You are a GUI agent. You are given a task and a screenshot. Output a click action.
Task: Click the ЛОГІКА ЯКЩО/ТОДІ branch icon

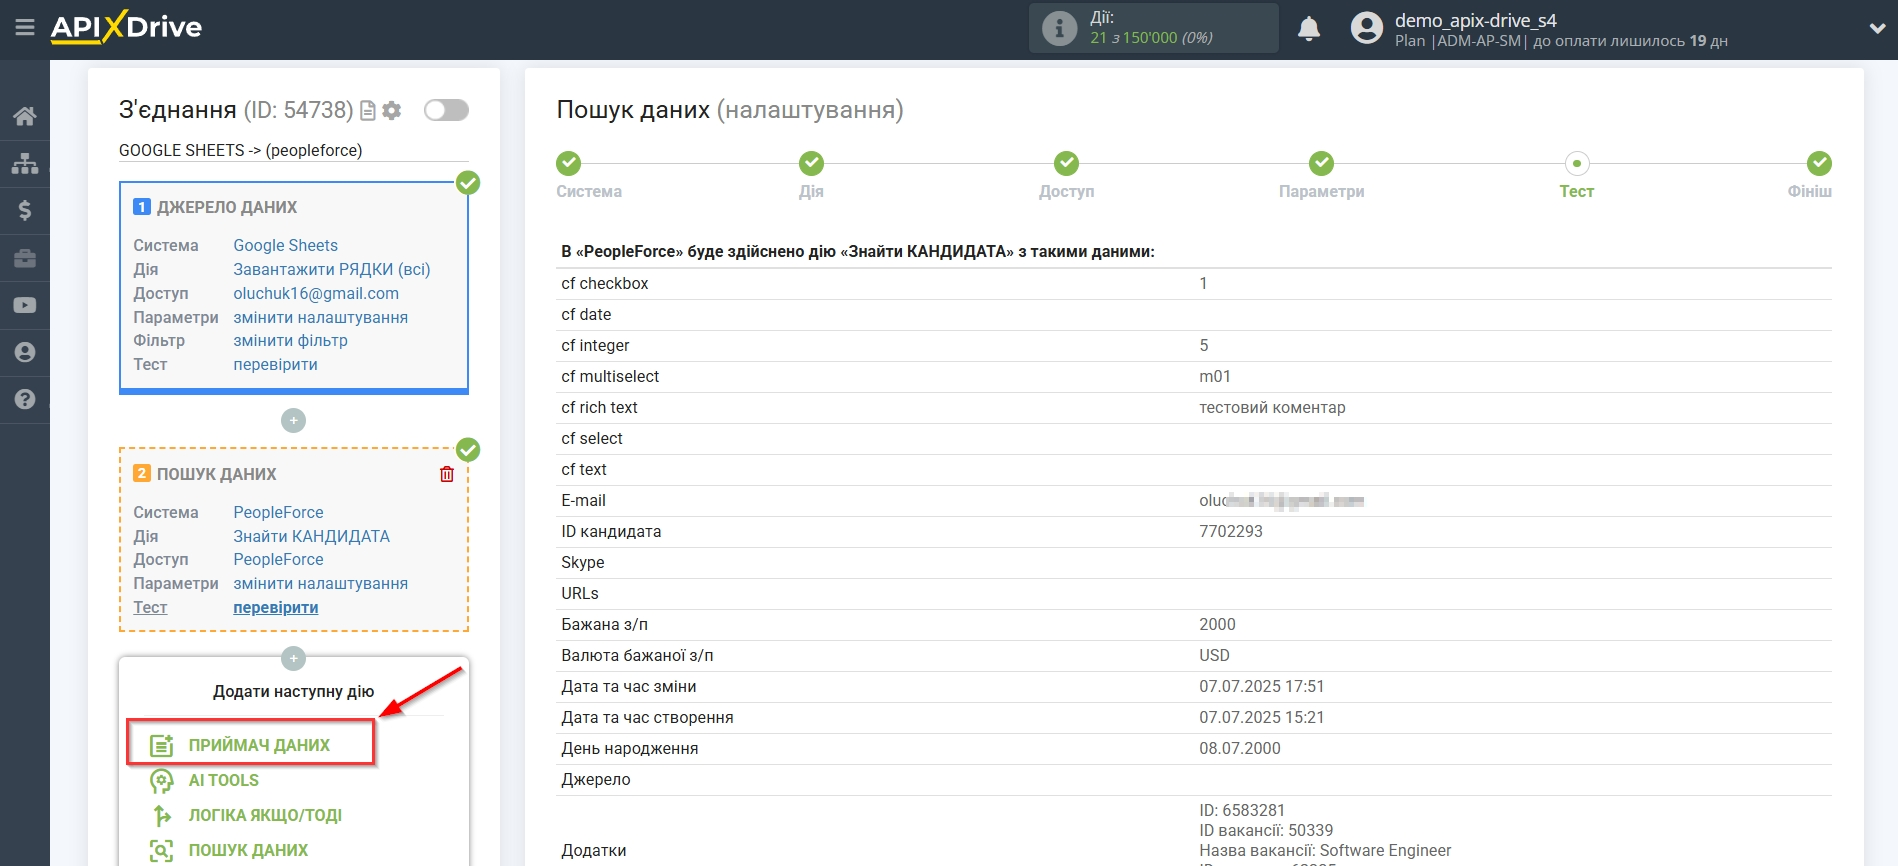click(162, 815)
